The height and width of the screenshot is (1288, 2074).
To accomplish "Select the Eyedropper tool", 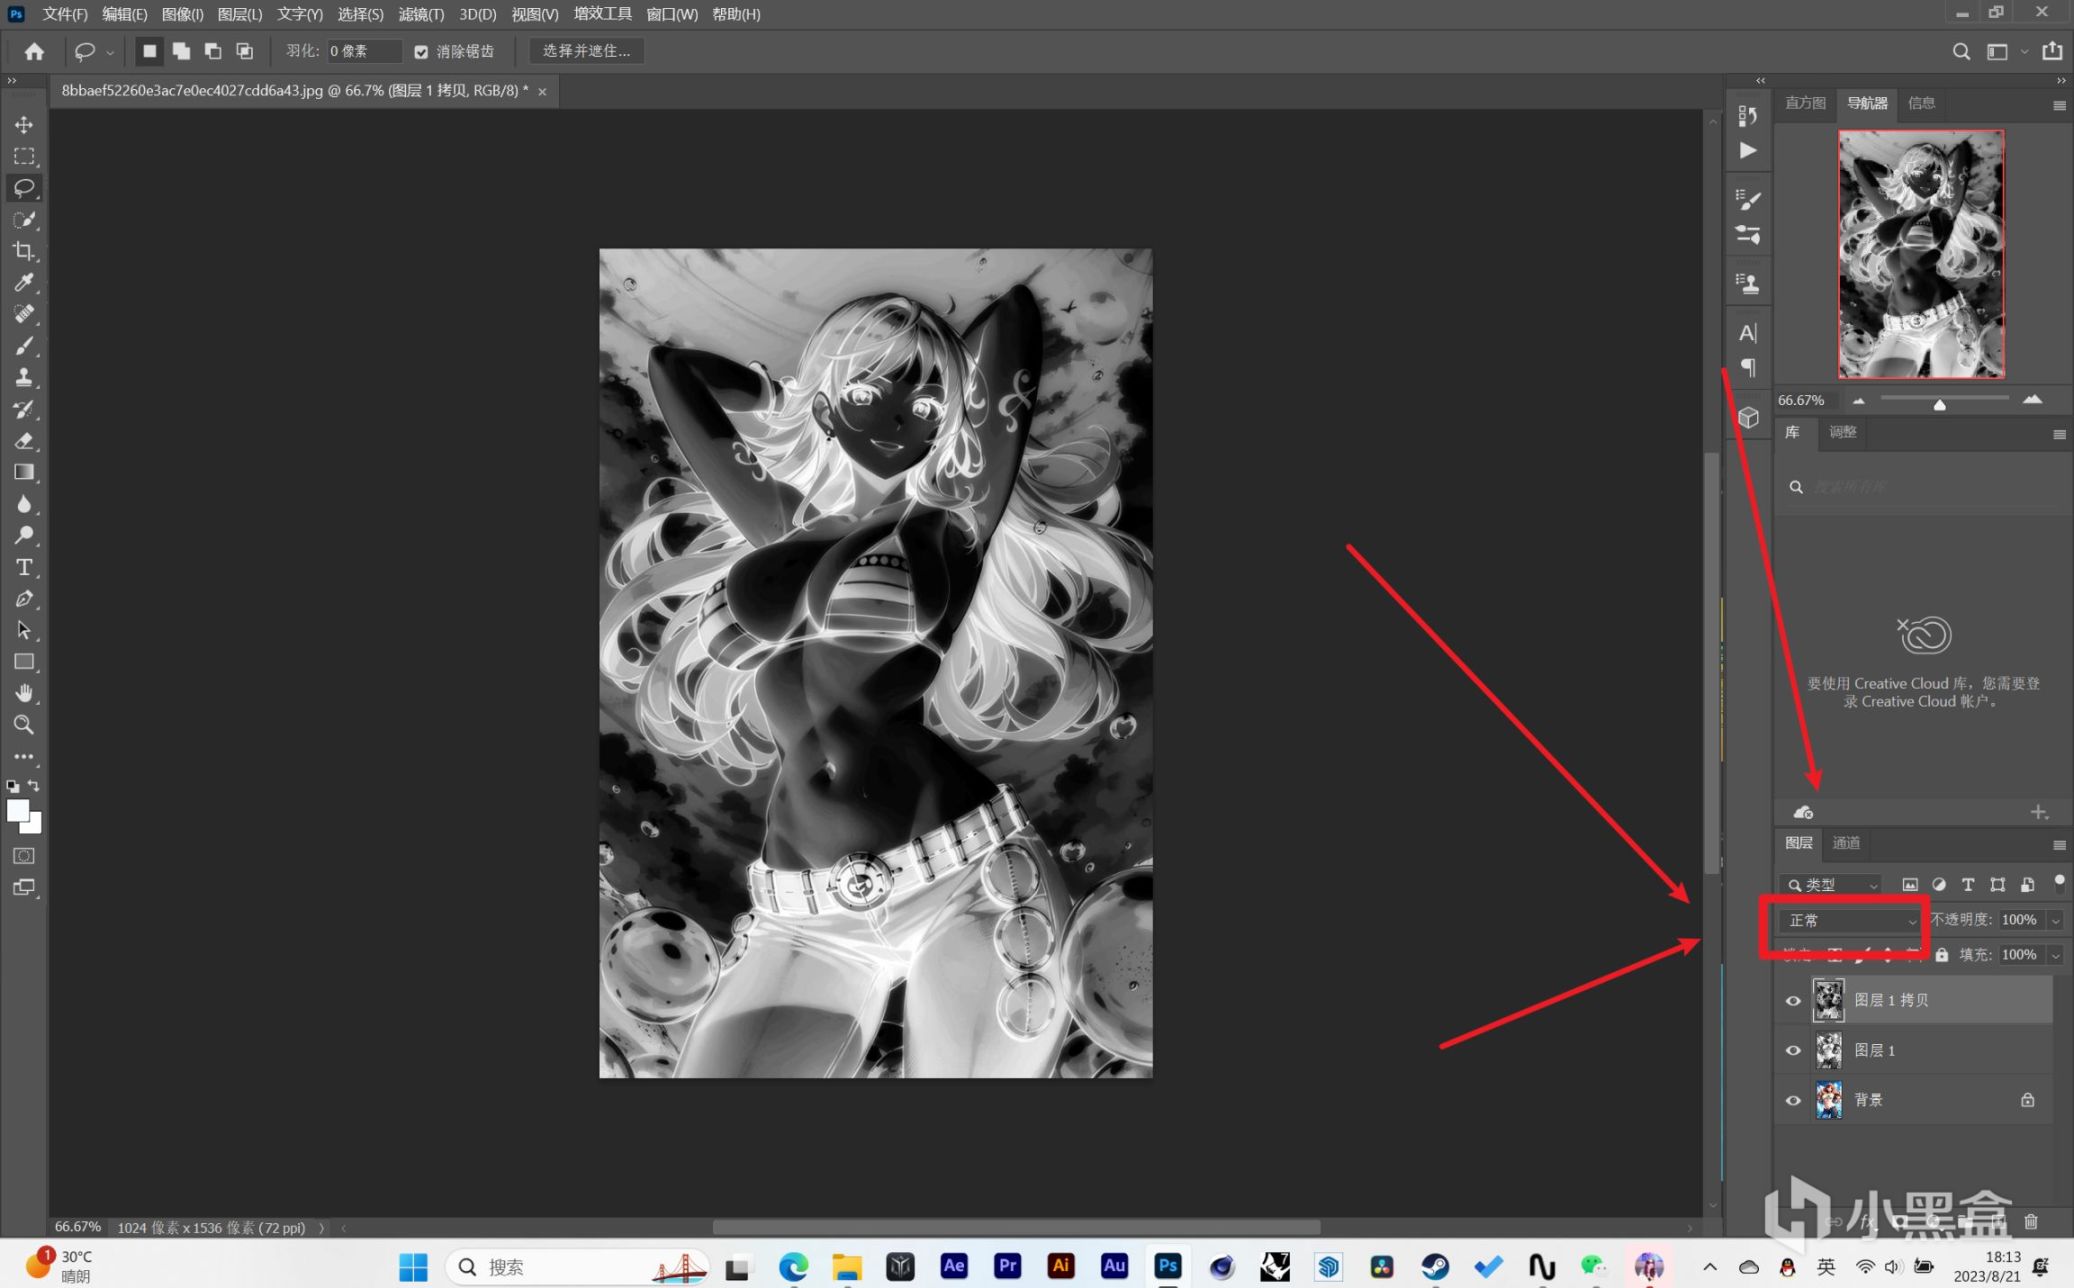I will [x=24, y=283].
